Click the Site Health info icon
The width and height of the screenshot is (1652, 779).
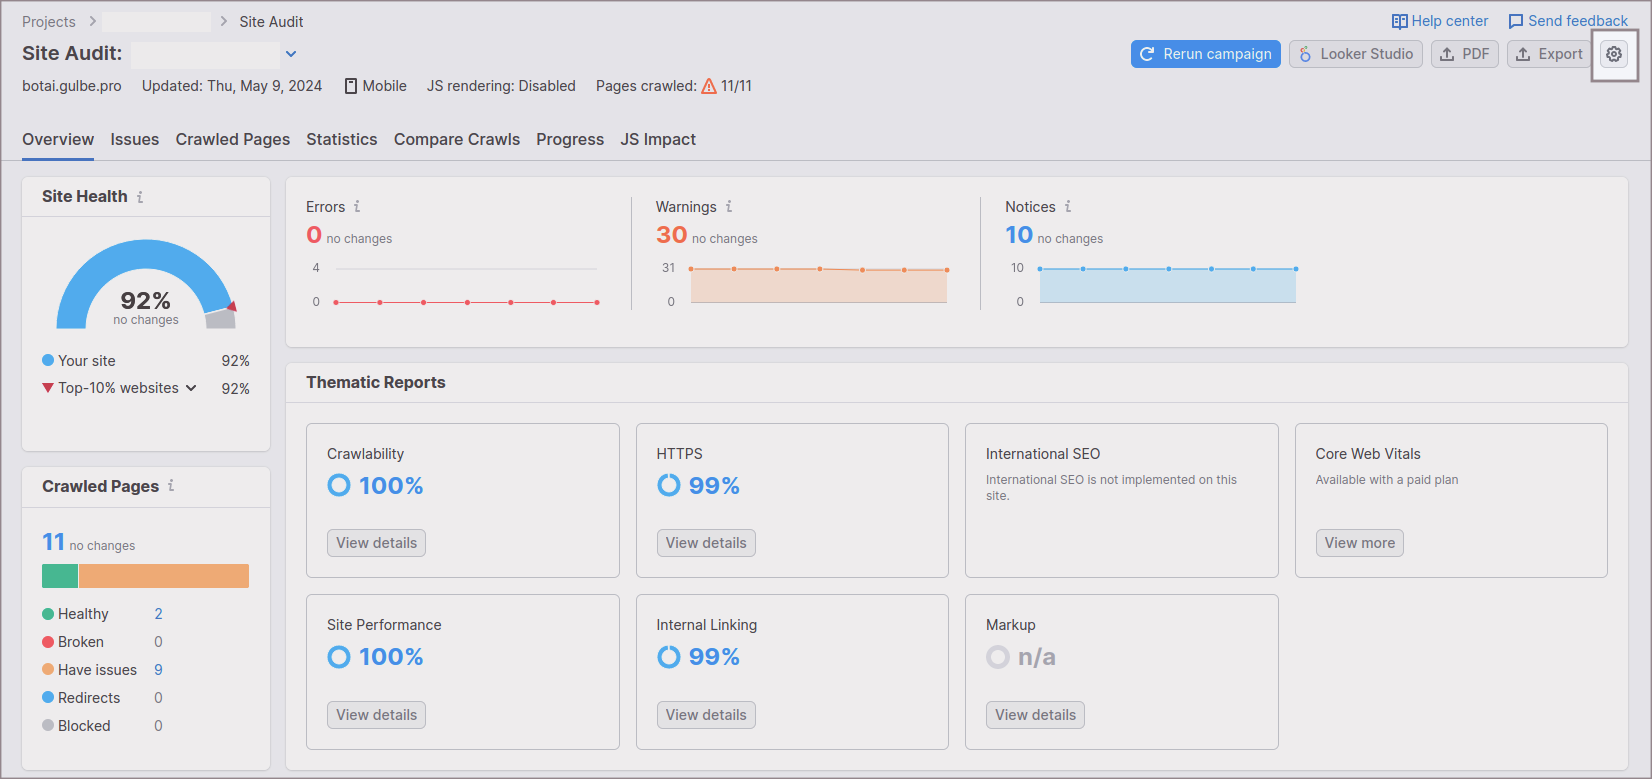point(140,197)
